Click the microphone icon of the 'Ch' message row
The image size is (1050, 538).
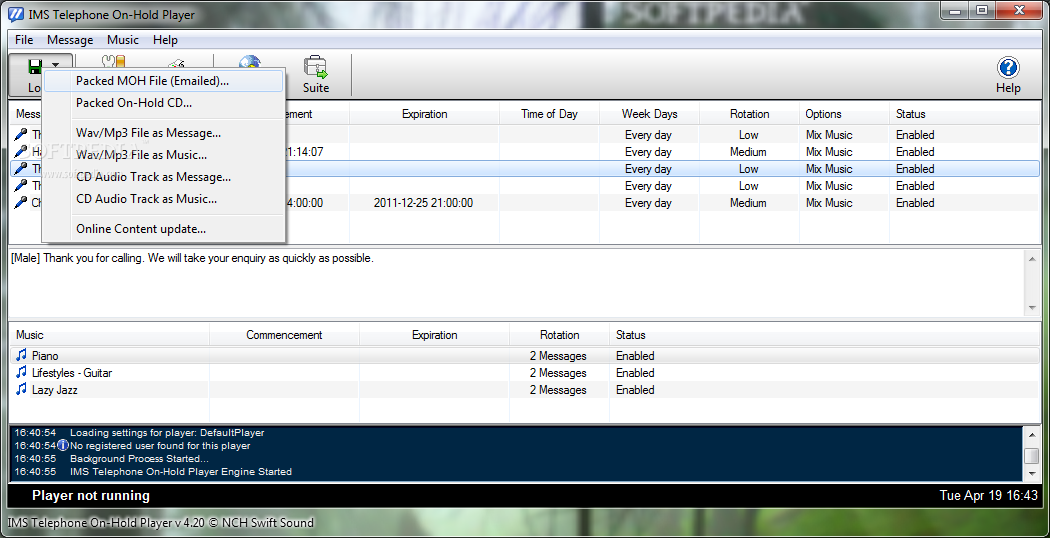coord(21,203)
